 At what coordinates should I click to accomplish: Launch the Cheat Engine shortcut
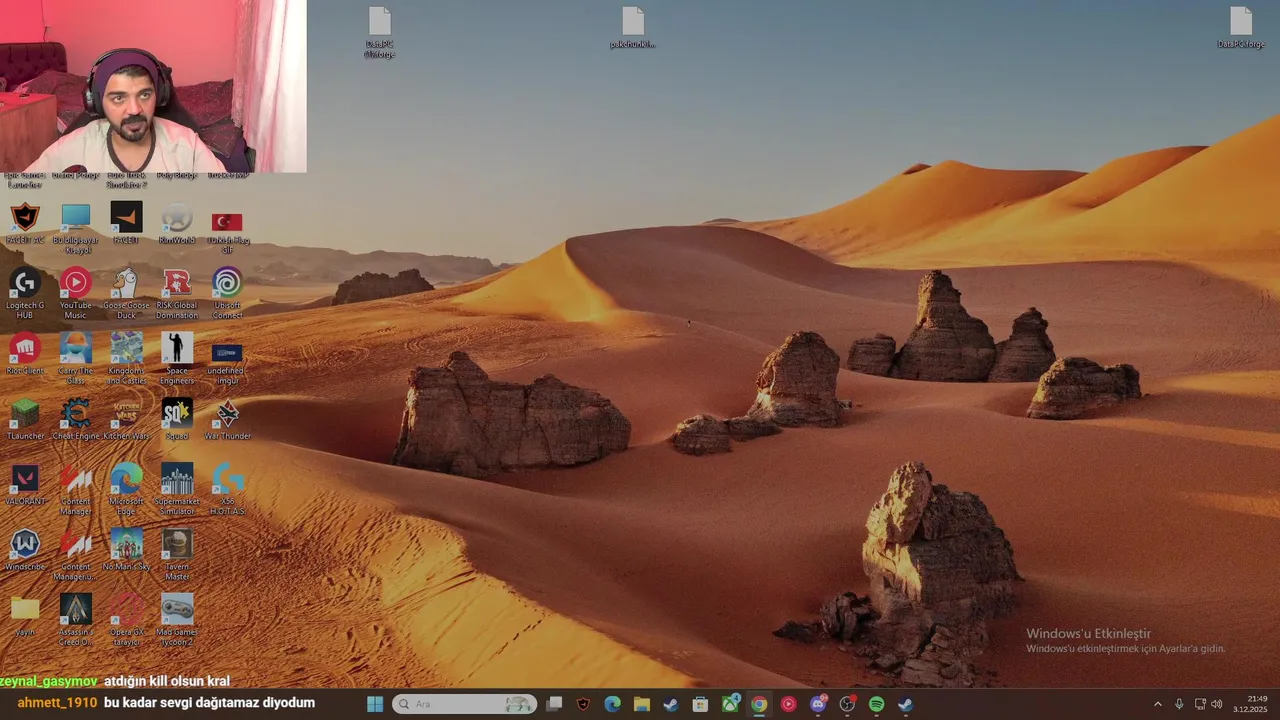(x=76, y=419)
